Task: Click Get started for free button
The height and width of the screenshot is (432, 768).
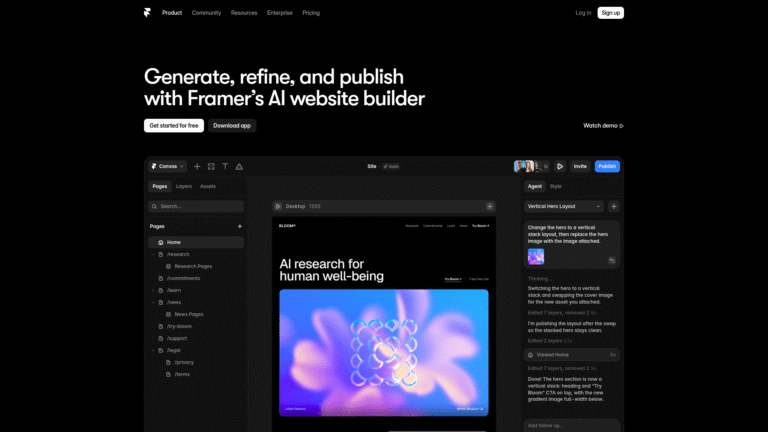Action: point(174,126)
